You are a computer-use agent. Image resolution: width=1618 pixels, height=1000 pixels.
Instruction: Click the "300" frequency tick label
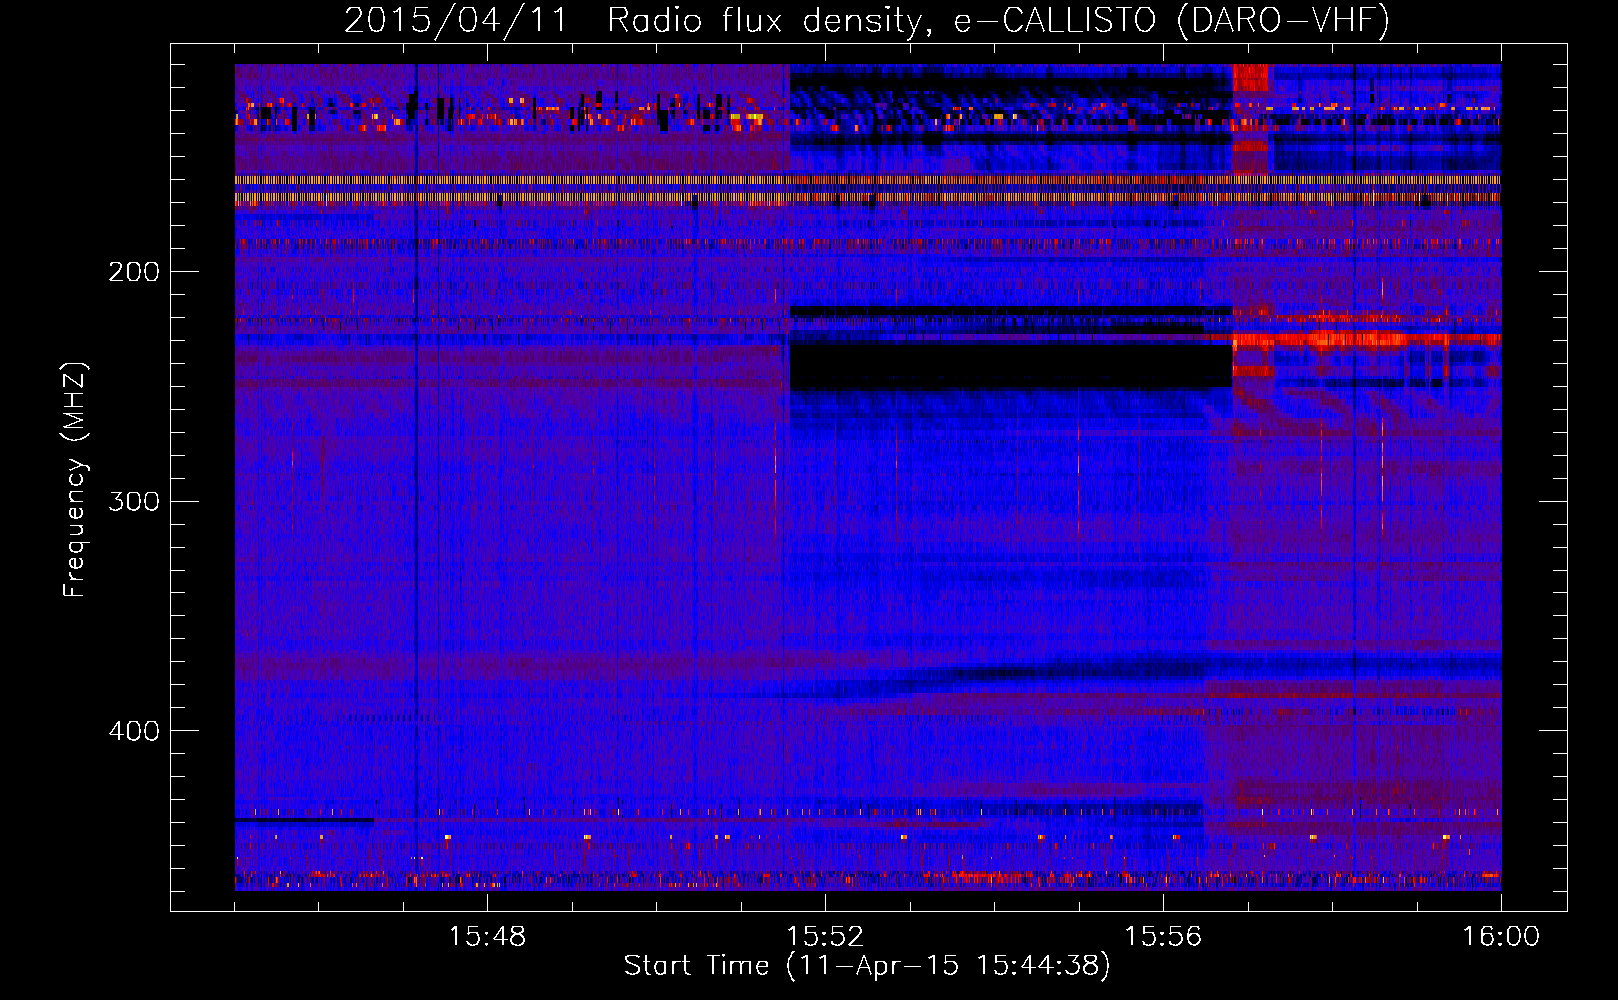(134, 501)
